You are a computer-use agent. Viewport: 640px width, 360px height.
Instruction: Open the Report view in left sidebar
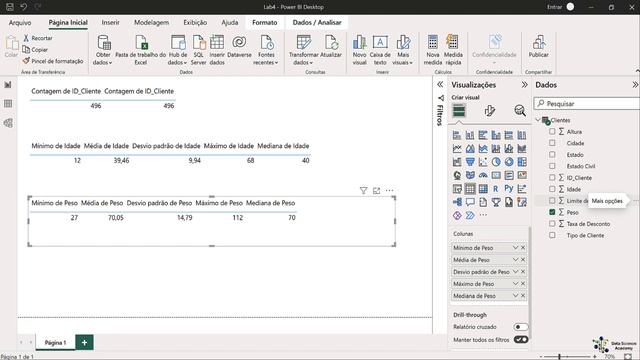[8, 84]
